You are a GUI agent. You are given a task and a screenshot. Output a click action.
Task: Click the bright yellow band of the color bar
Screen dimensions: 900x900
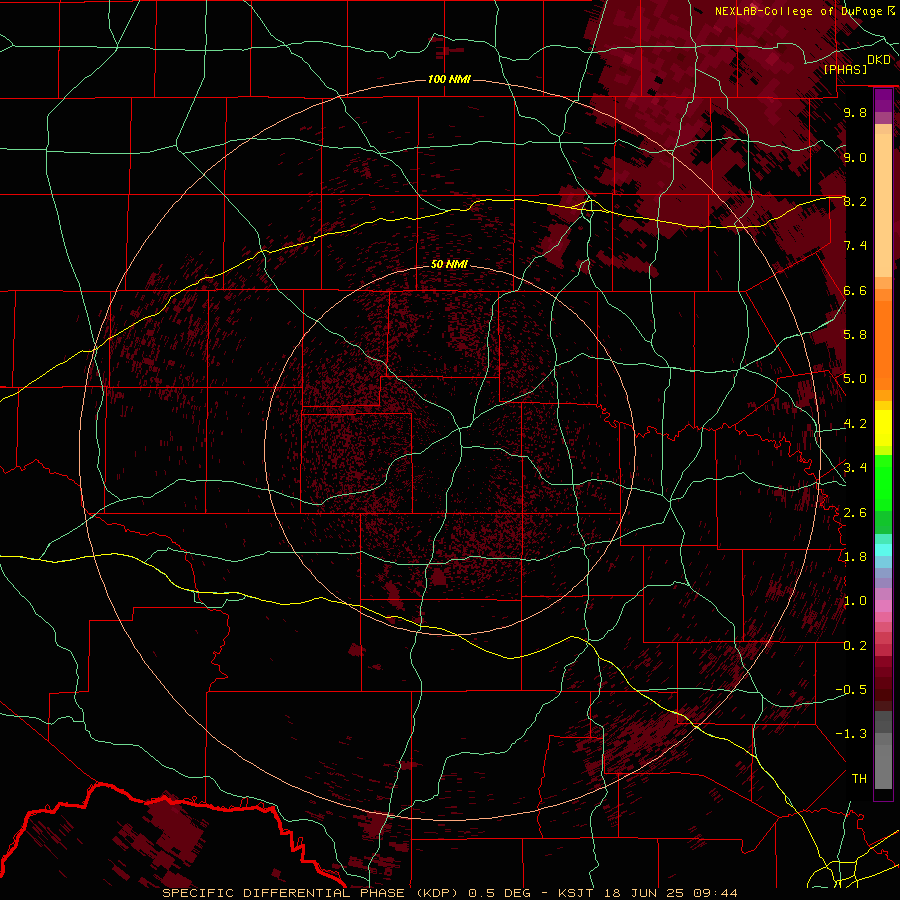click(883, 428)
